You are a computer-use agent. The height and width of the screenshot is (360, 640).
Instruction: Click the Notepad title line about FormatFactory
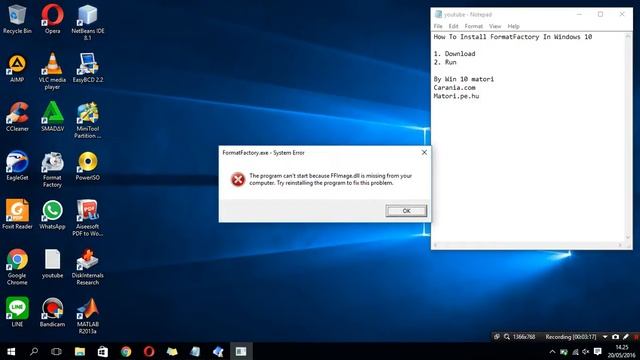coord(513,37)
